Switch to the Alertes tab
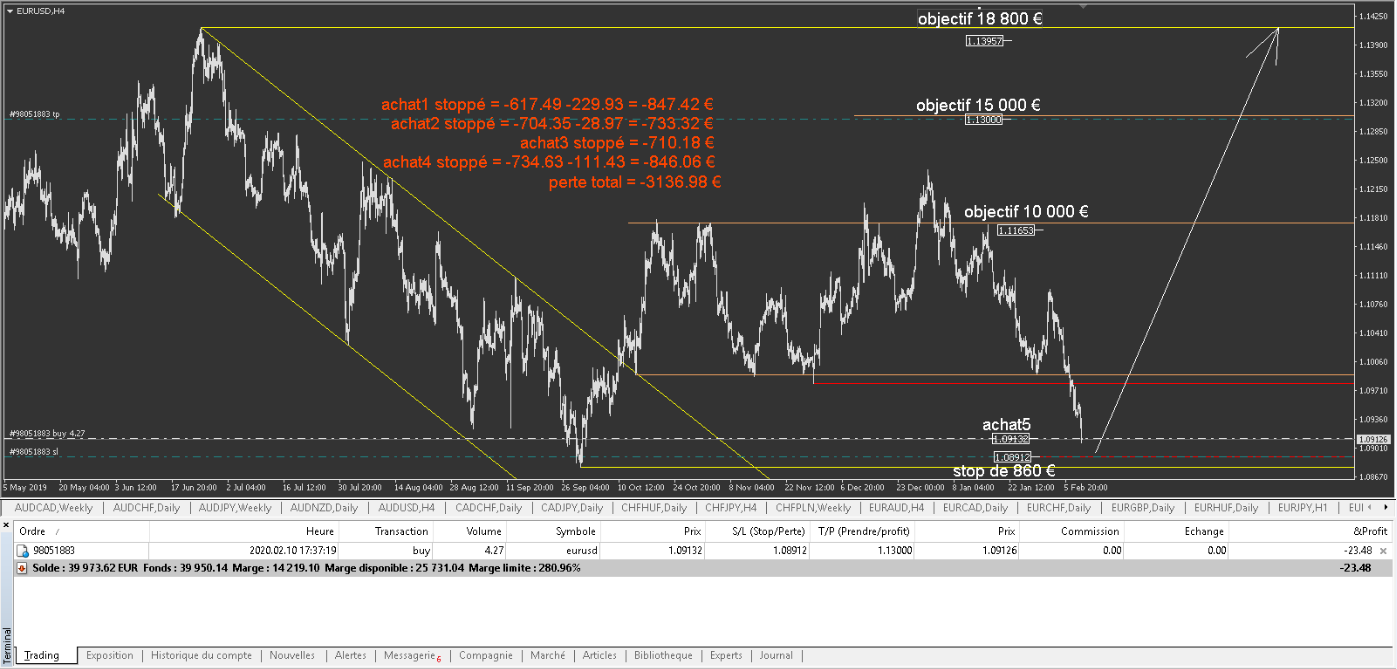 pos(350,656)
